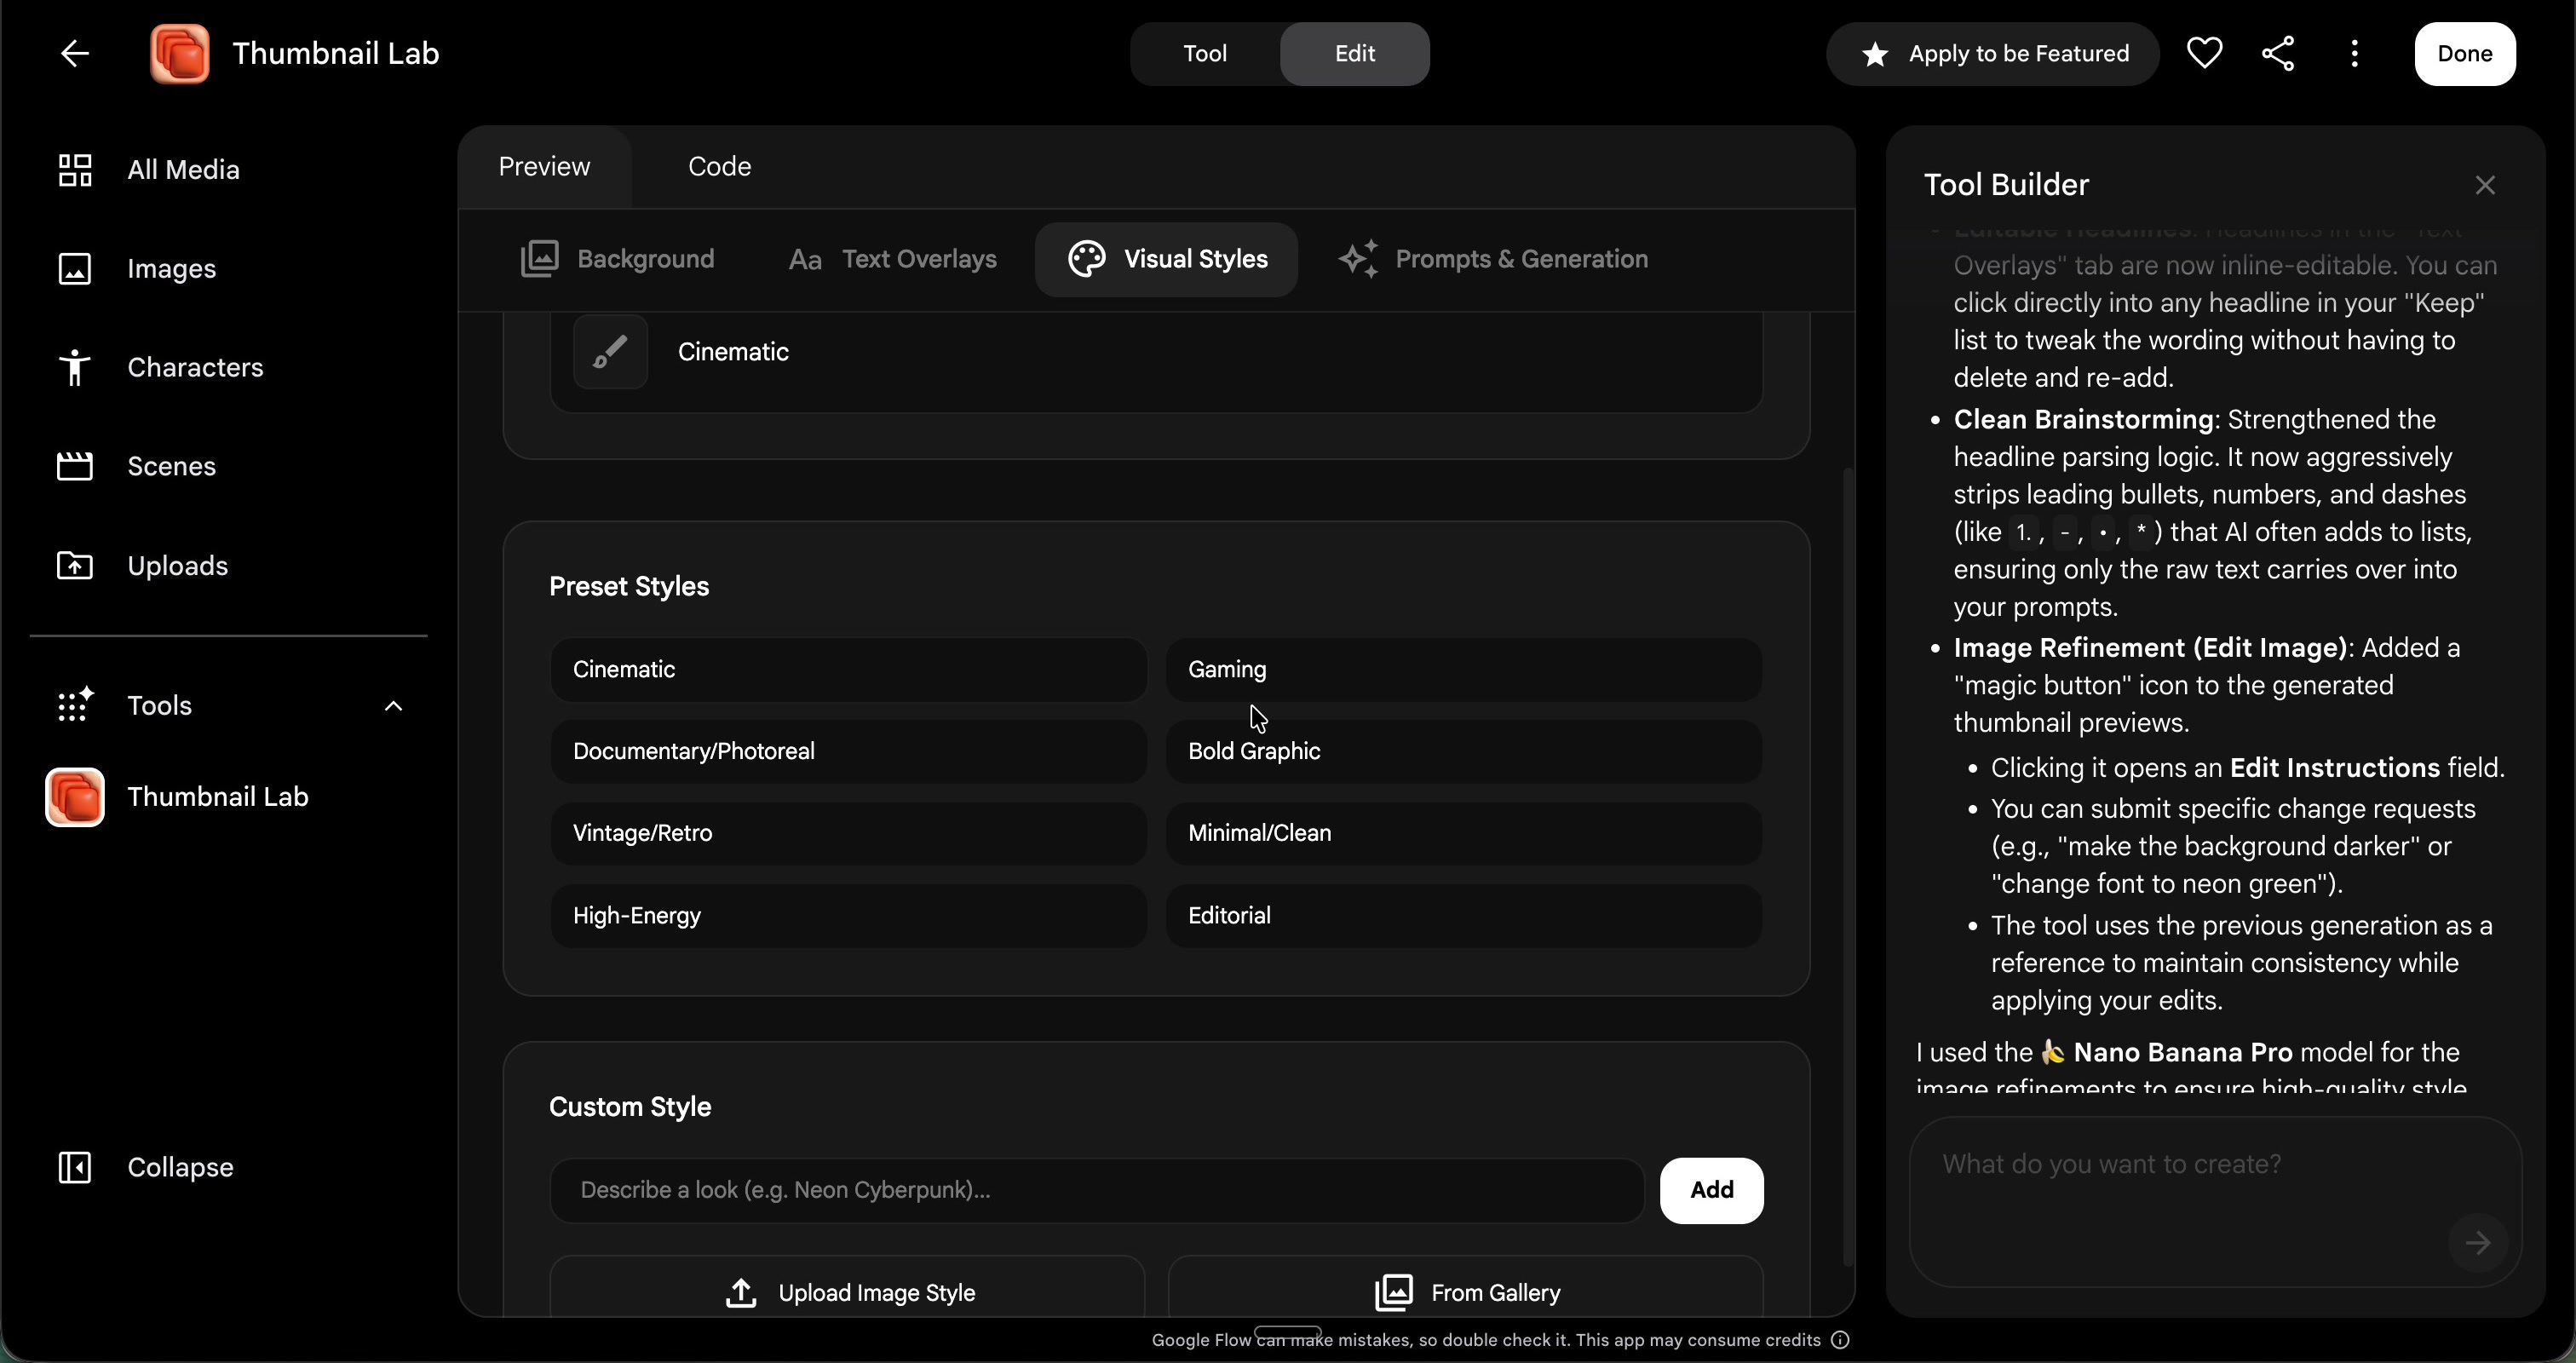Apply the Editorial preset style
The height and width of the screenshot is (1363, 2576).
(1464, 916)
